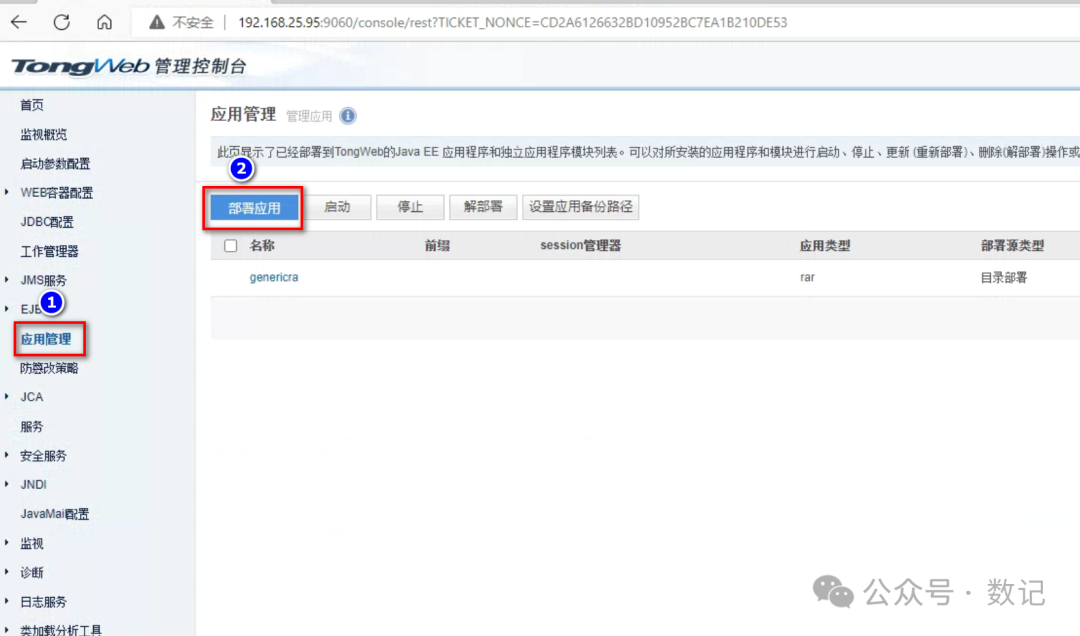
Task: Open 服务 in the sidebar
Action: 32,427
